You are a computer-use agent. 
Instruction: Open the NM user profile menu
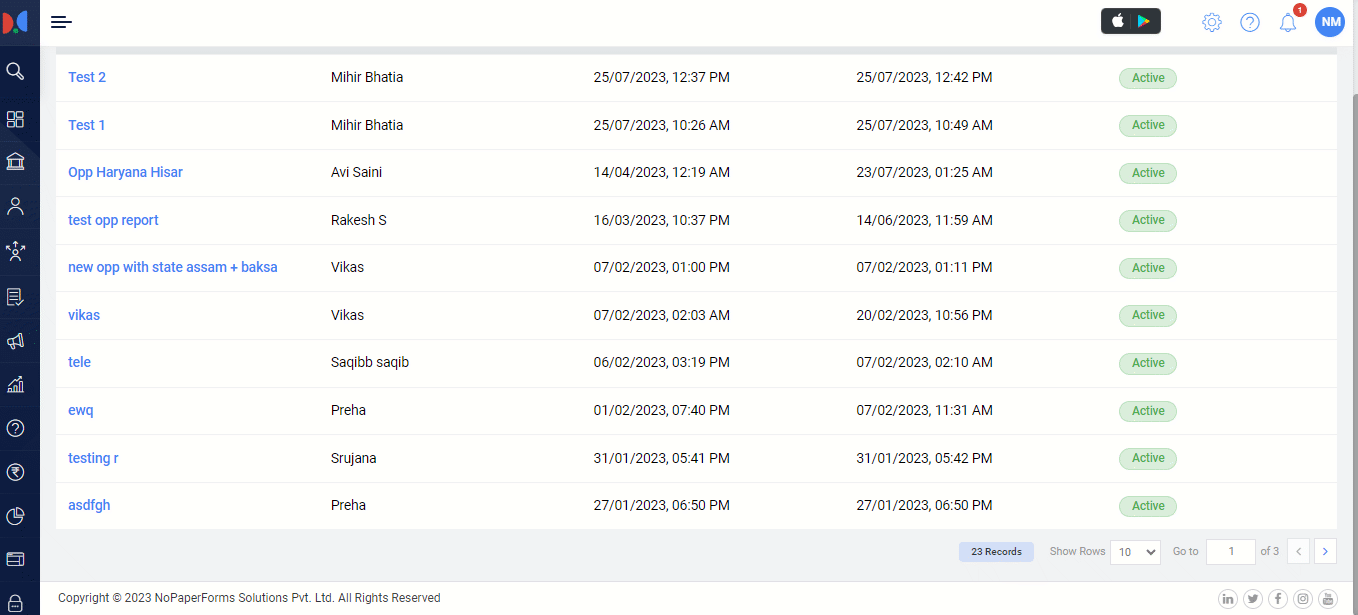[x=1329, y=22]
